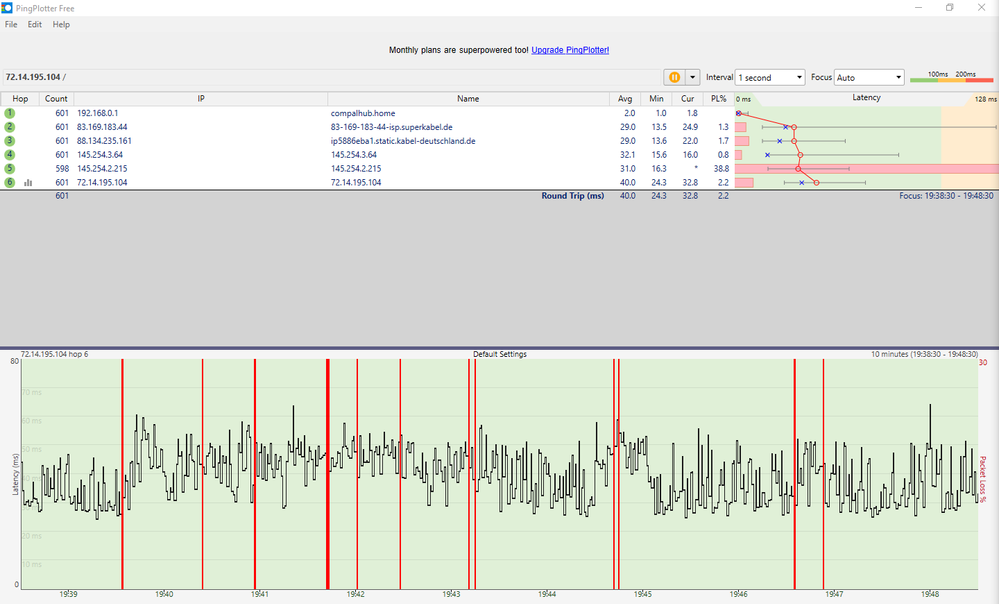Viewport: 999px width, 604px height.
Task: Open the Edit menu
Action: tap(34, 24)
